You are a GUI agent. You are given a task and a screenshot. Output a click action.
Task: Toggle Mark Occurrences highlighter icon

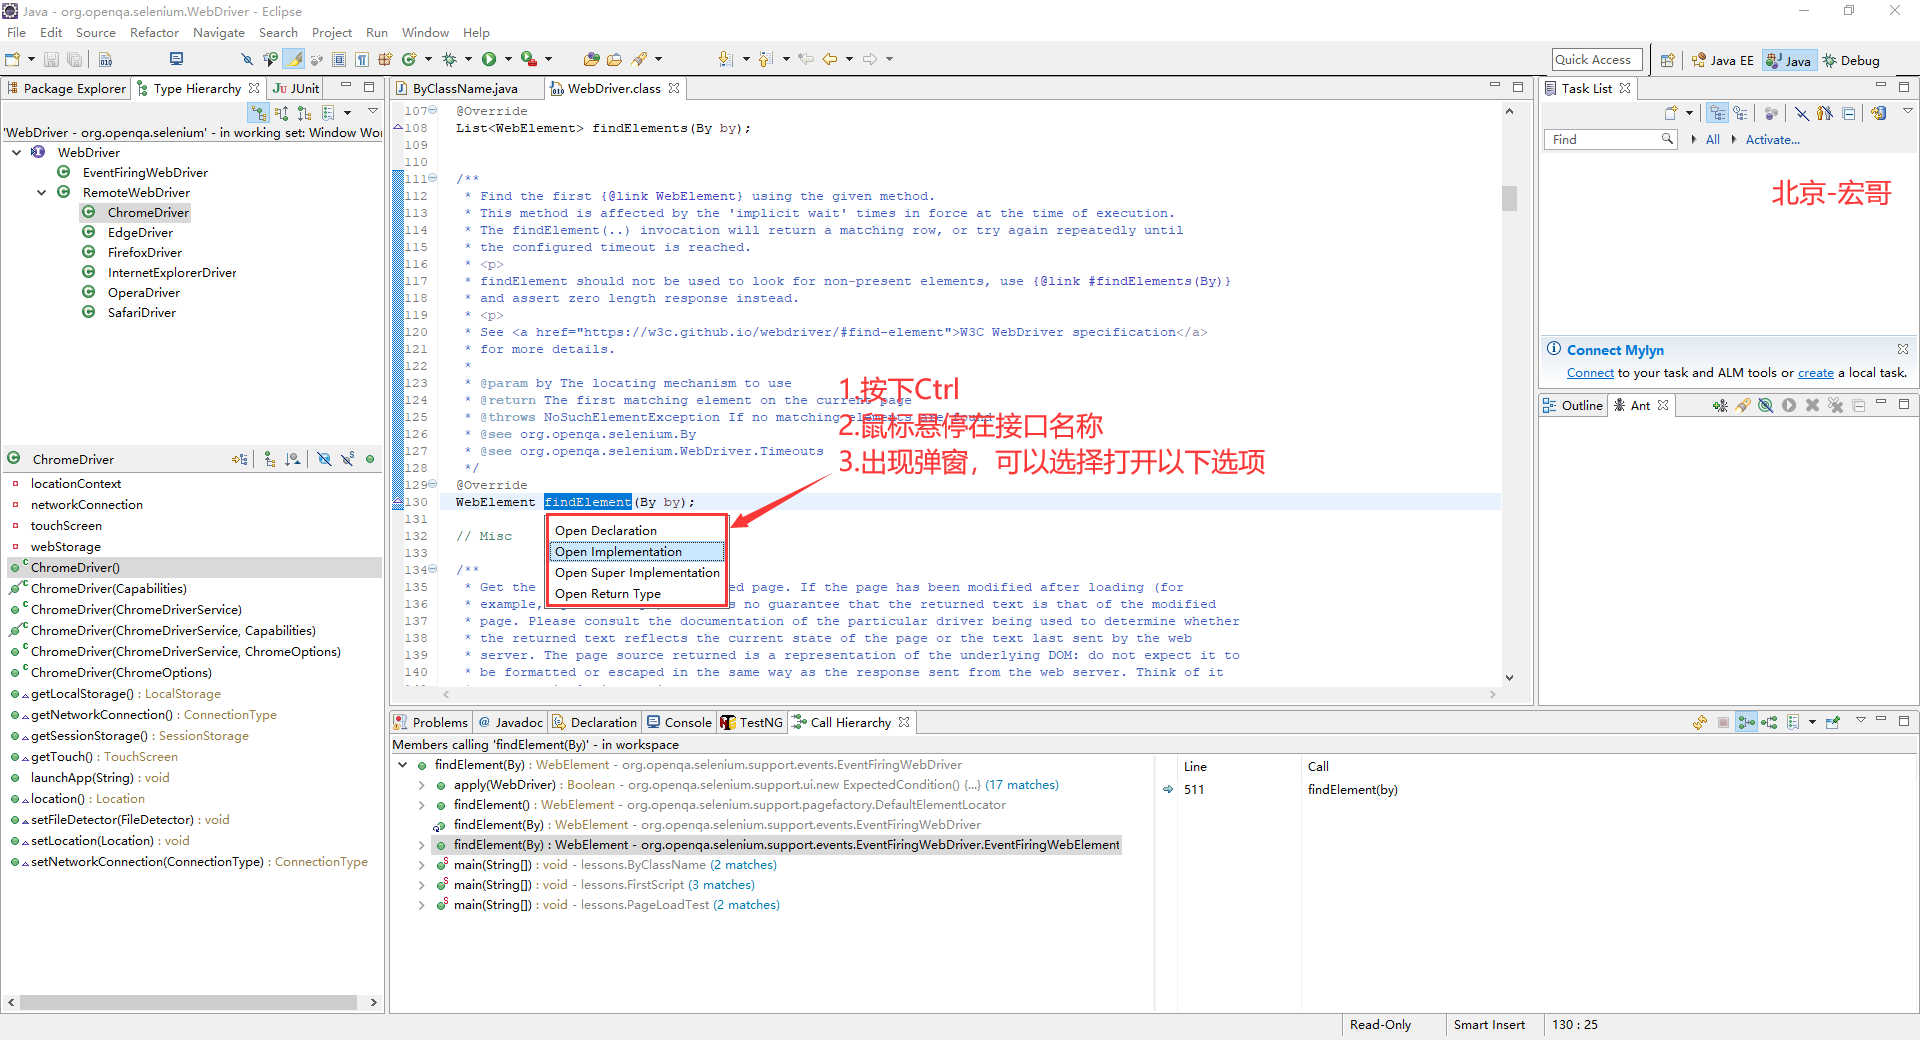296,60
